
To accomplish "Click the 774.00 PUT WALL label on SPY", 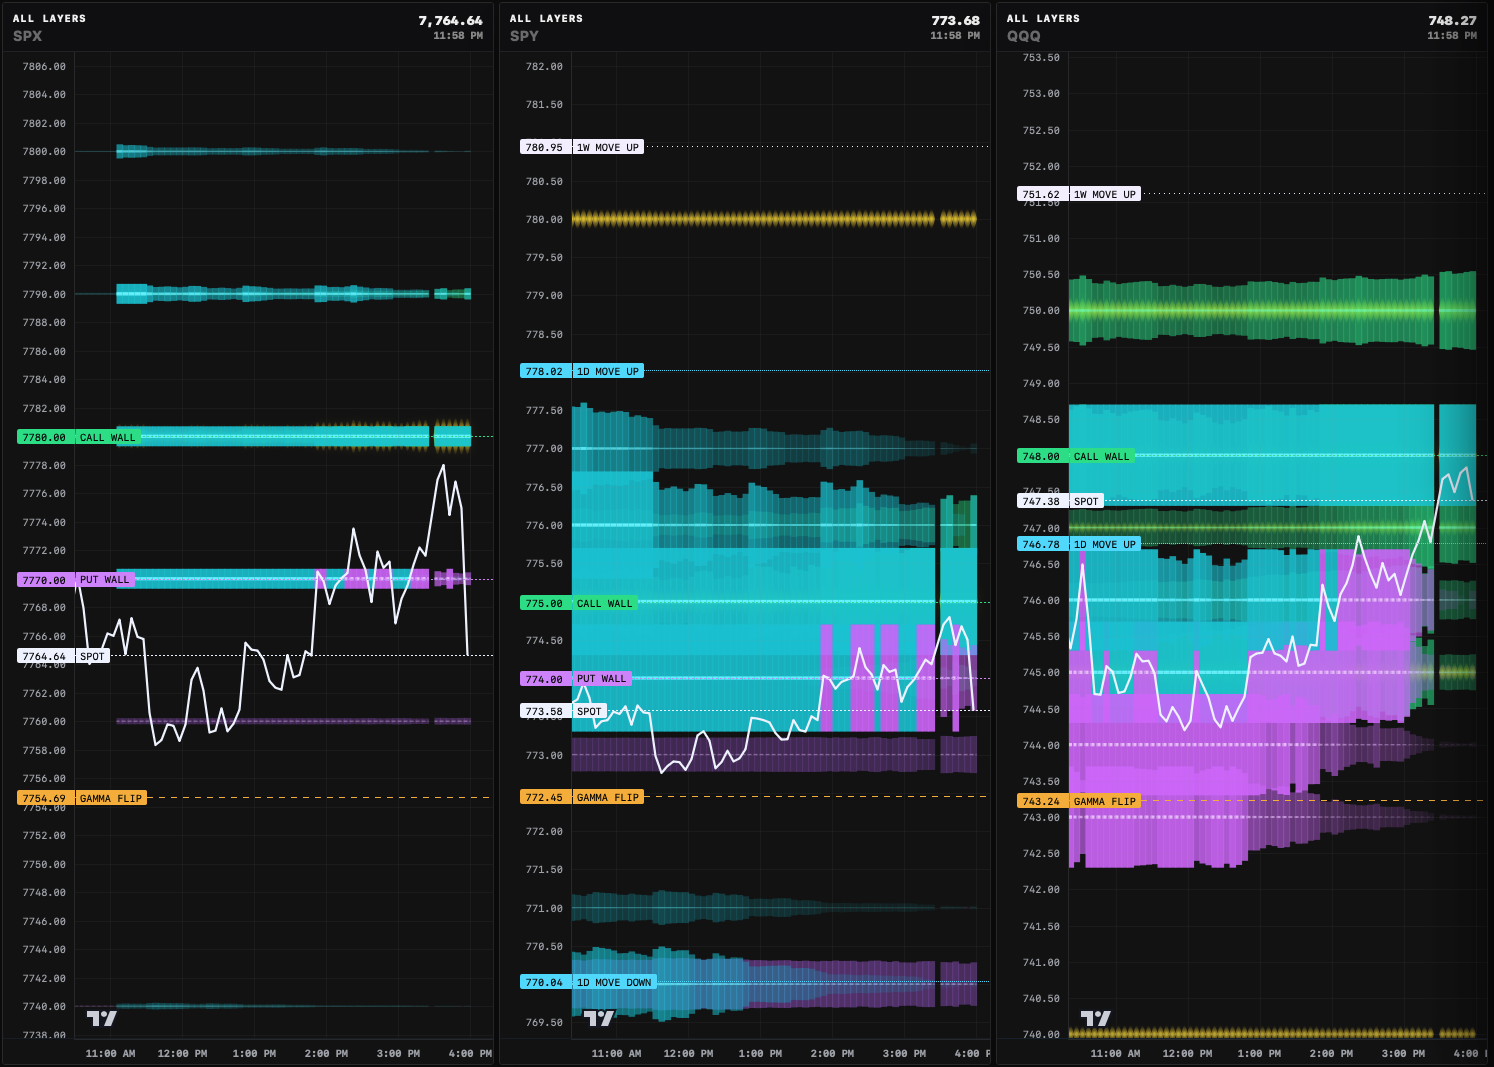I will [576, 678].
